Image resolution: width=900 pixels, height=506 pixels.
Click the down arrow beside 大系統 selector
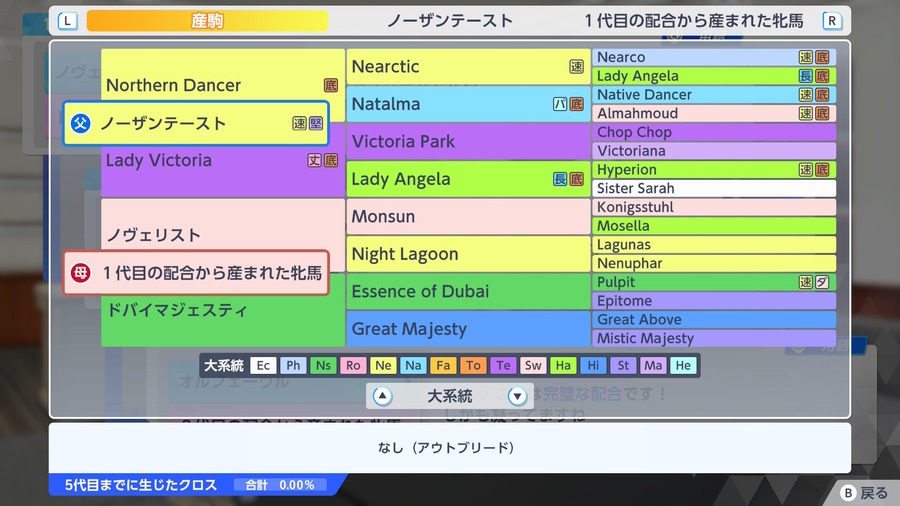(517, 396)
